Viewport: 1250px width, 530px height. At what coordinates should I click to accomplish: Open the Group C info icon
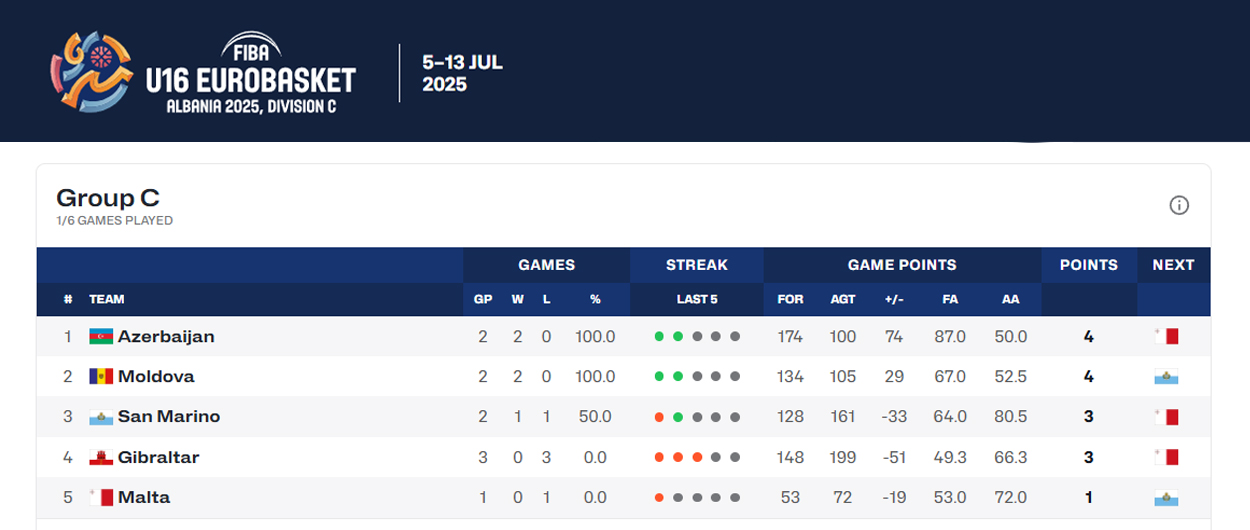point(1179,205)
